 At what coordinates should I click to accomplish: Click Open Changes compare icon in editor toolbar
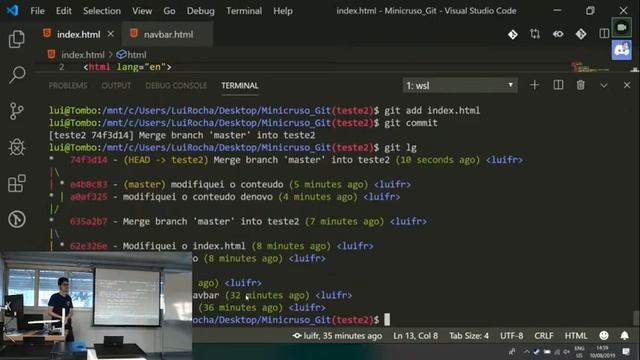pos(535,34)
